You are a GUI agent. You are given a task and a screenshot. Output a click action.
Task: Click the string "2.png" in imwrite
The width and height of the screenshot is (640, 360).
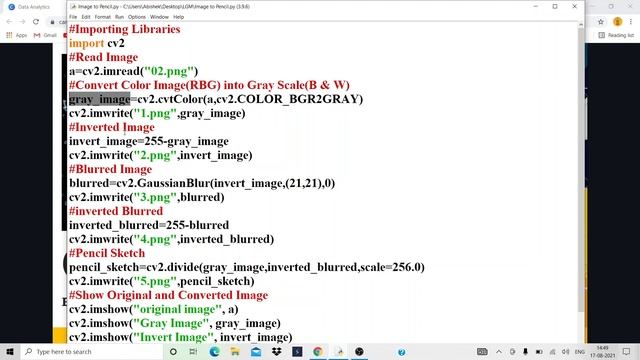point(155,155)
